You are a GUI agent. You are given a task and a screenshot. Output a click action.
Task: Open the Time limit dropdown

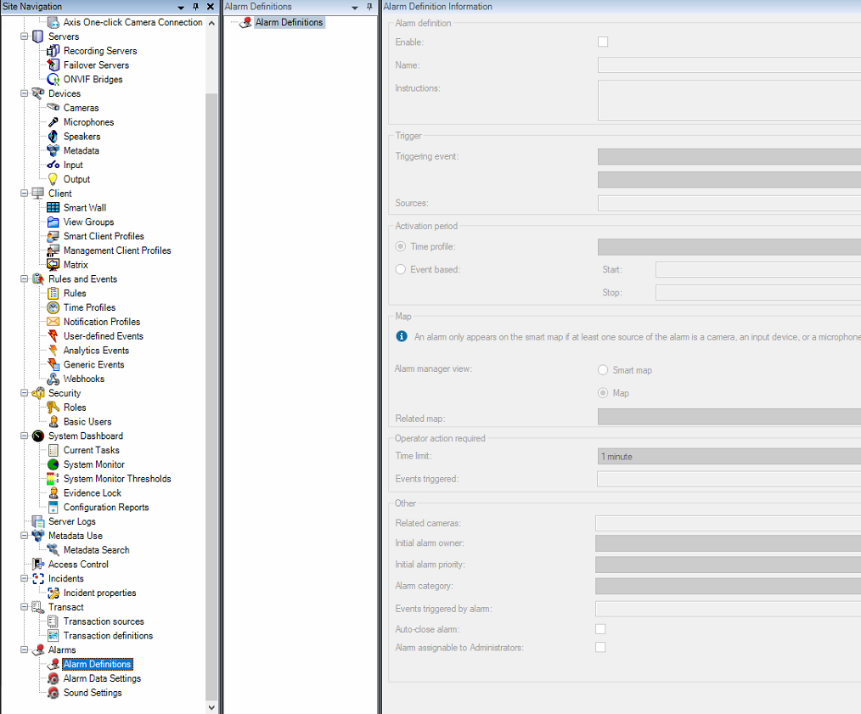[x=728, y=456]
